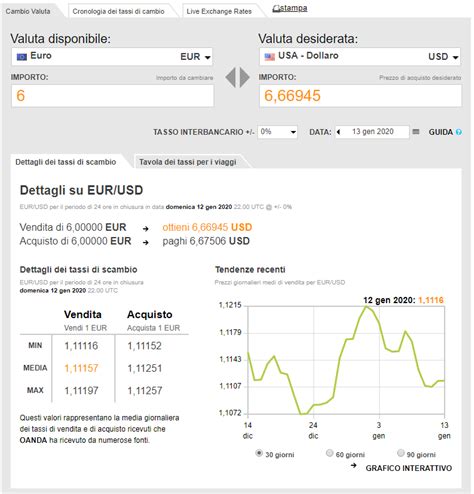The image size is (474, 494).
Task: Click the stampa print link
Action: (290, 8)
